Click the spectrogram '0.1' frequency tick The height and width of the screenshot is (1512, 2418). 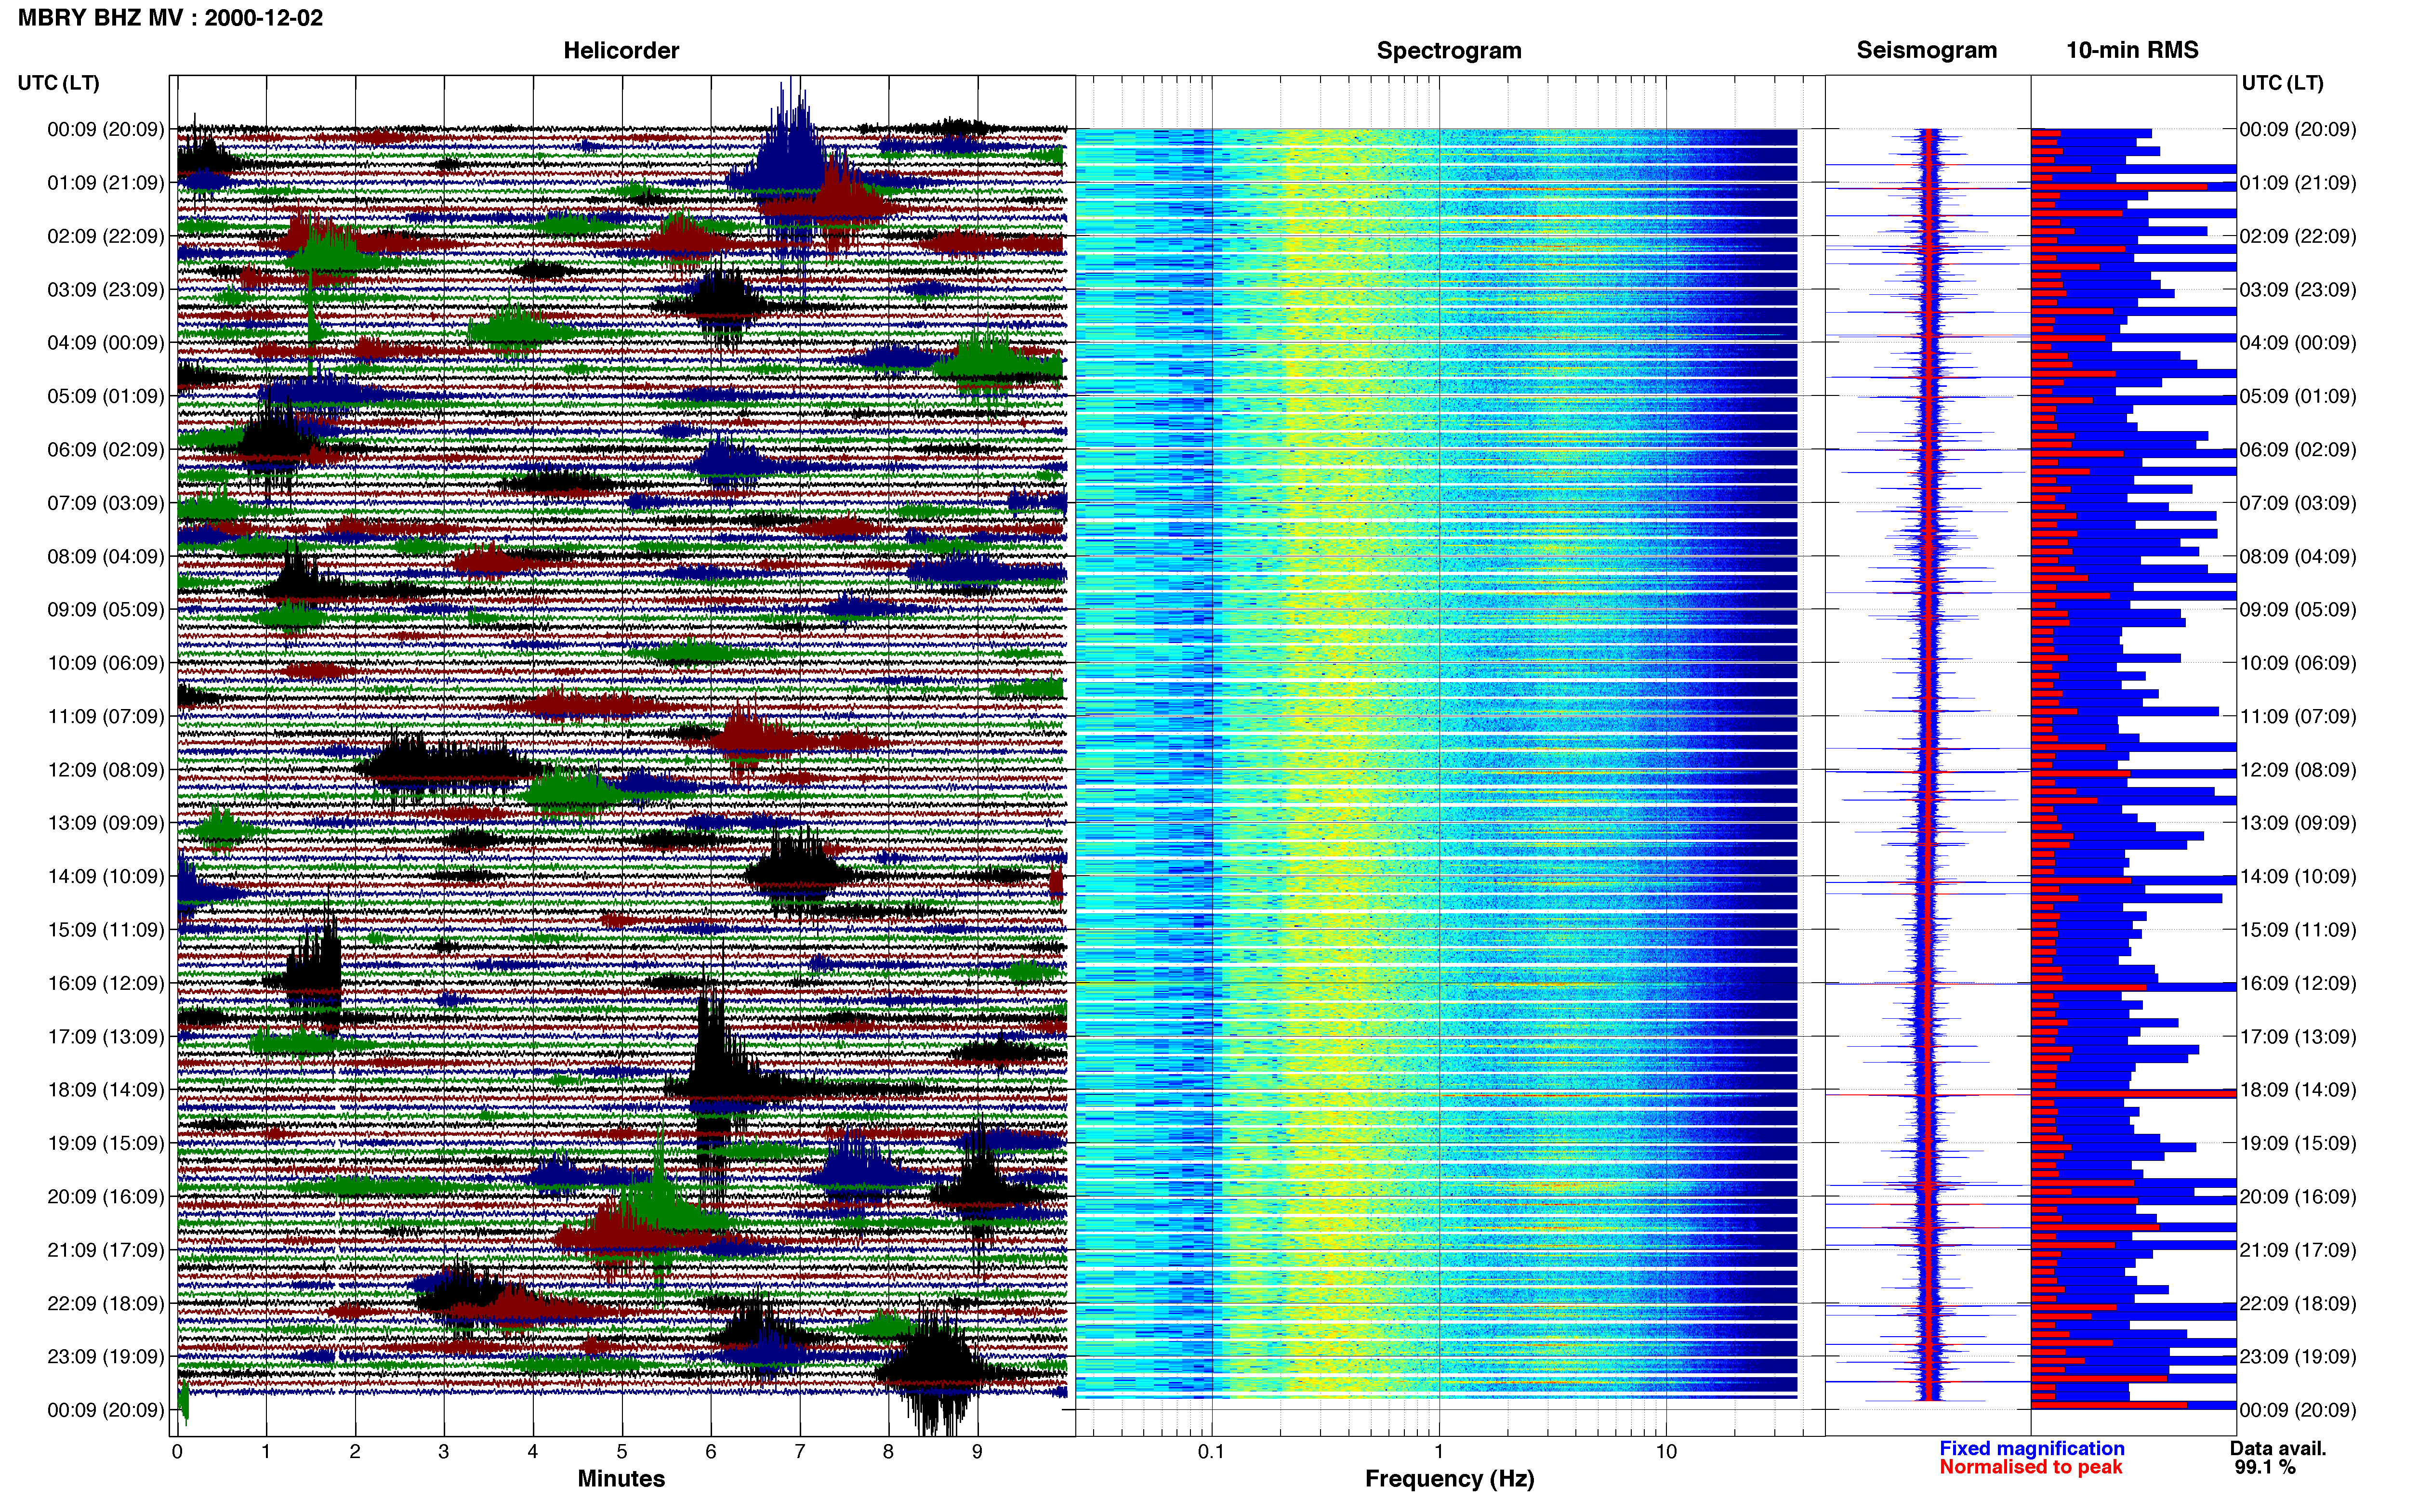[1211, 1452]
